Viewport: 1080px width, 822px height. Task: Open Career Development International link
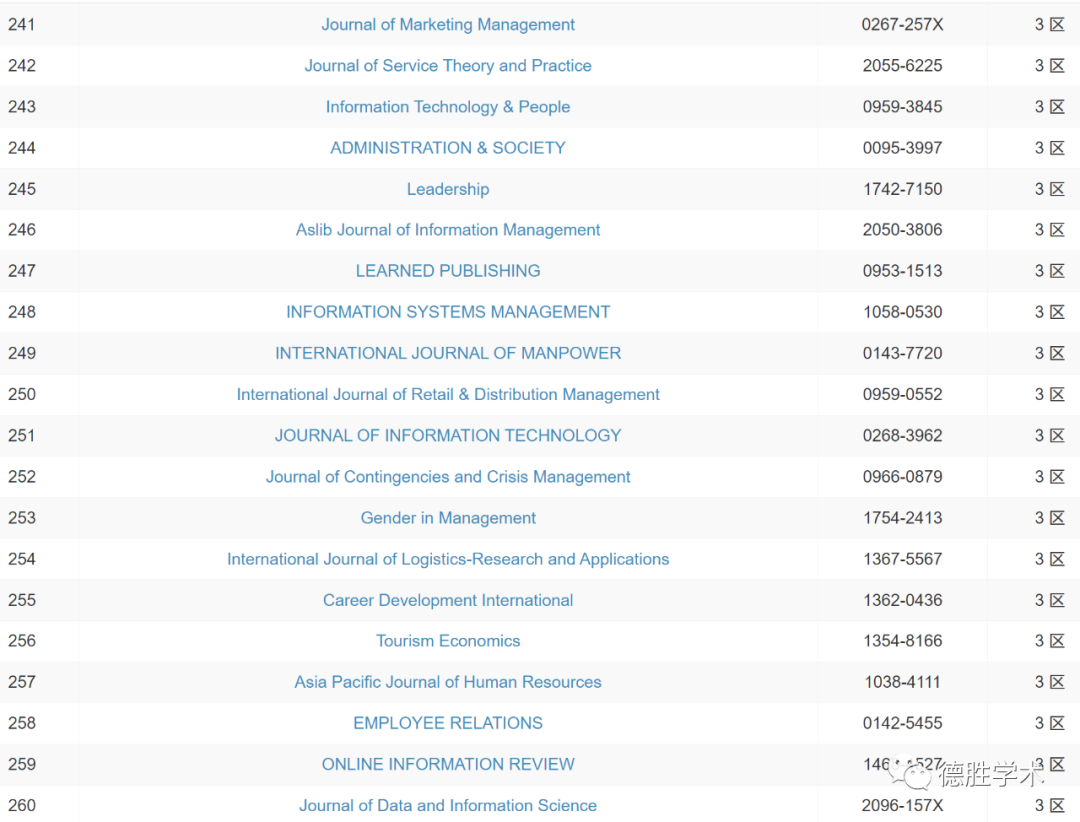tap(448, 600)
